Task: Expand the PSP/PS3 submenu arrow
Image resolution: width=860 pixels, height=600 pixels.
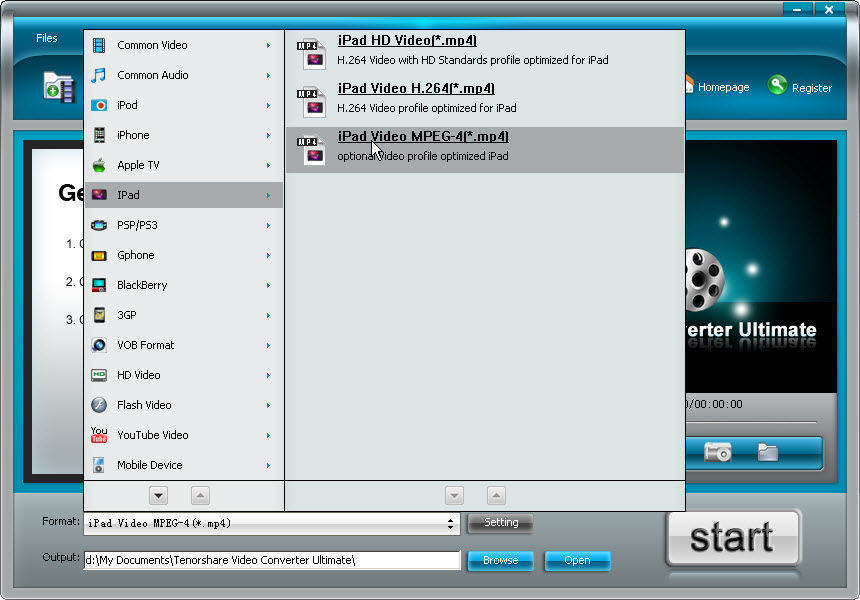Action: coord(268,225)
